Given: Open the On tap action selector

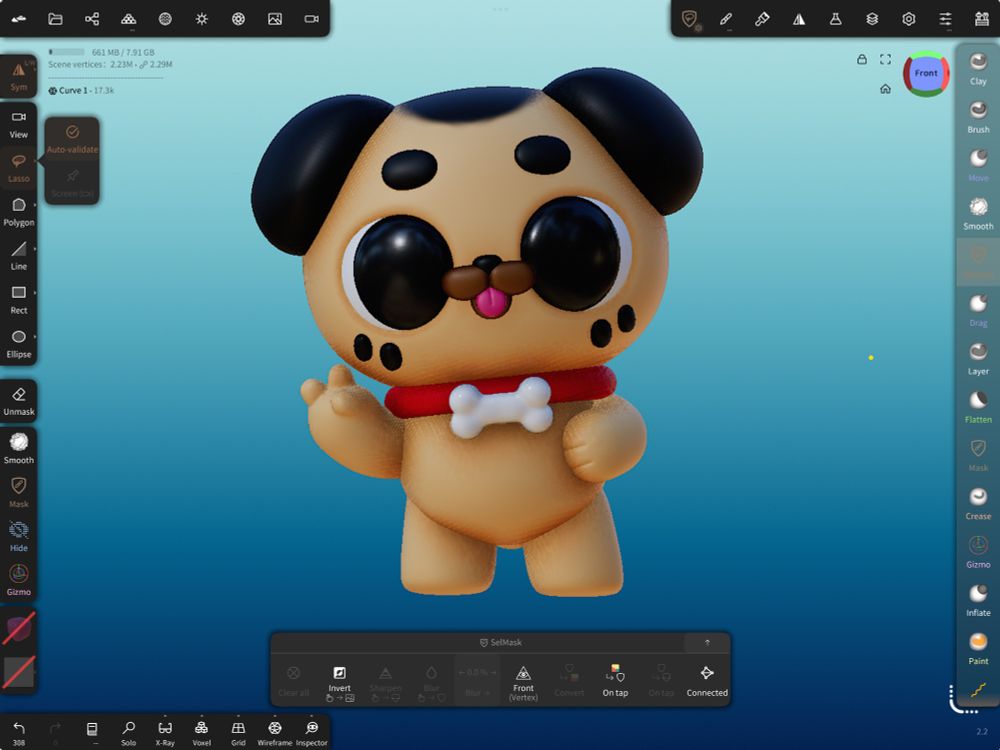Looking at the screenshot, I should click(x=615, y=680).
